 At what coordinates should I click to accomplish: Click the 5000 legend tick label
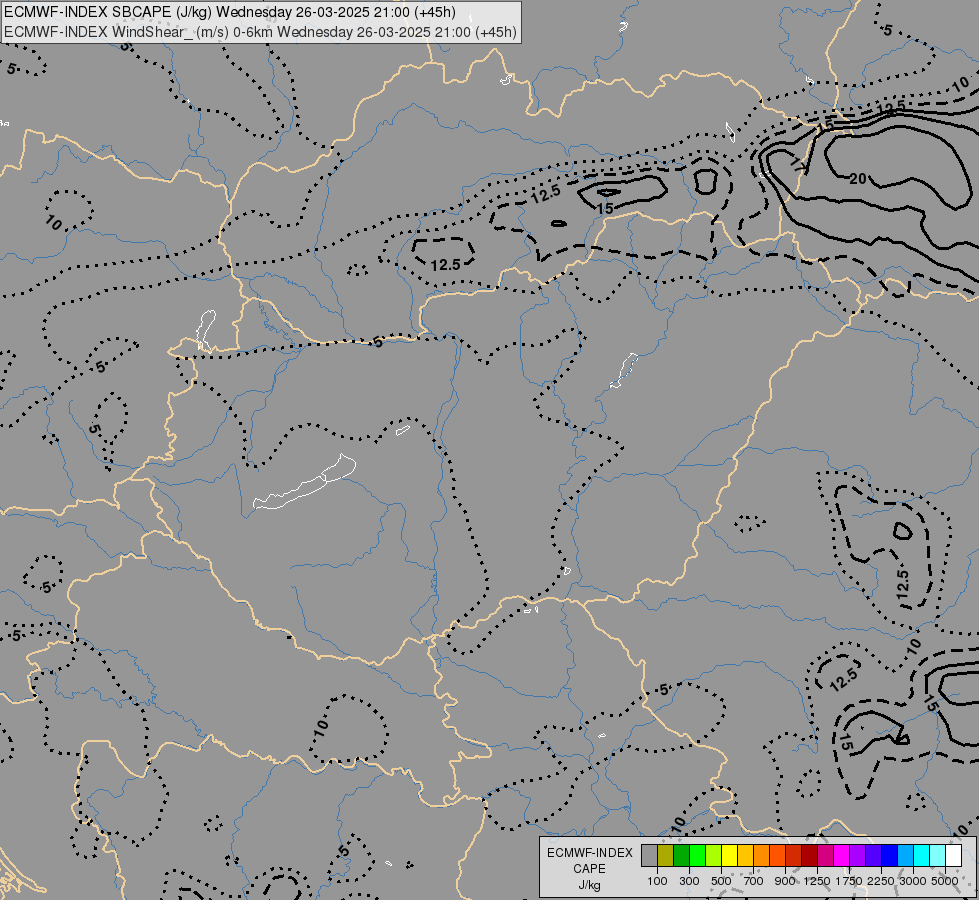click(945, 881)
